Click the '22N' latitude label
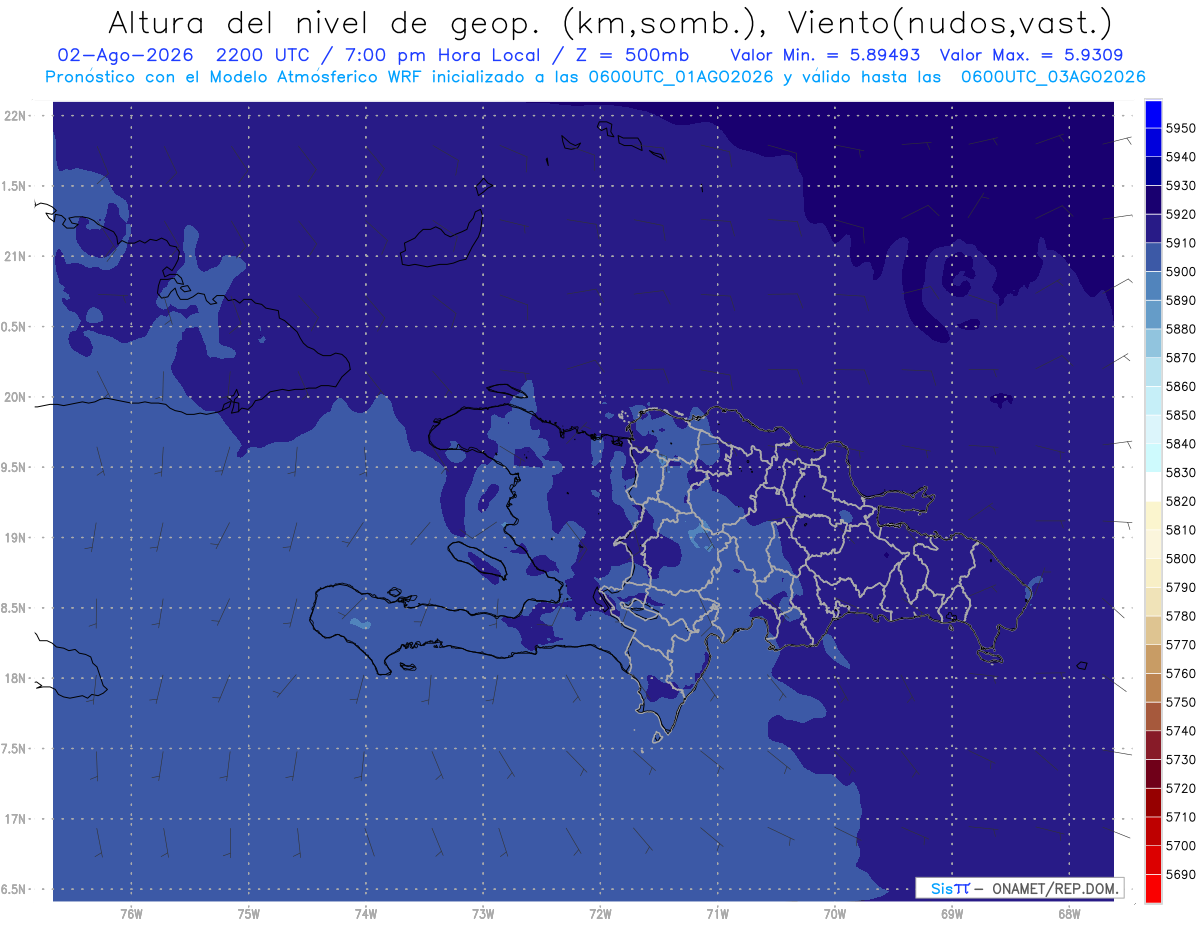 [x=17, y=115]
